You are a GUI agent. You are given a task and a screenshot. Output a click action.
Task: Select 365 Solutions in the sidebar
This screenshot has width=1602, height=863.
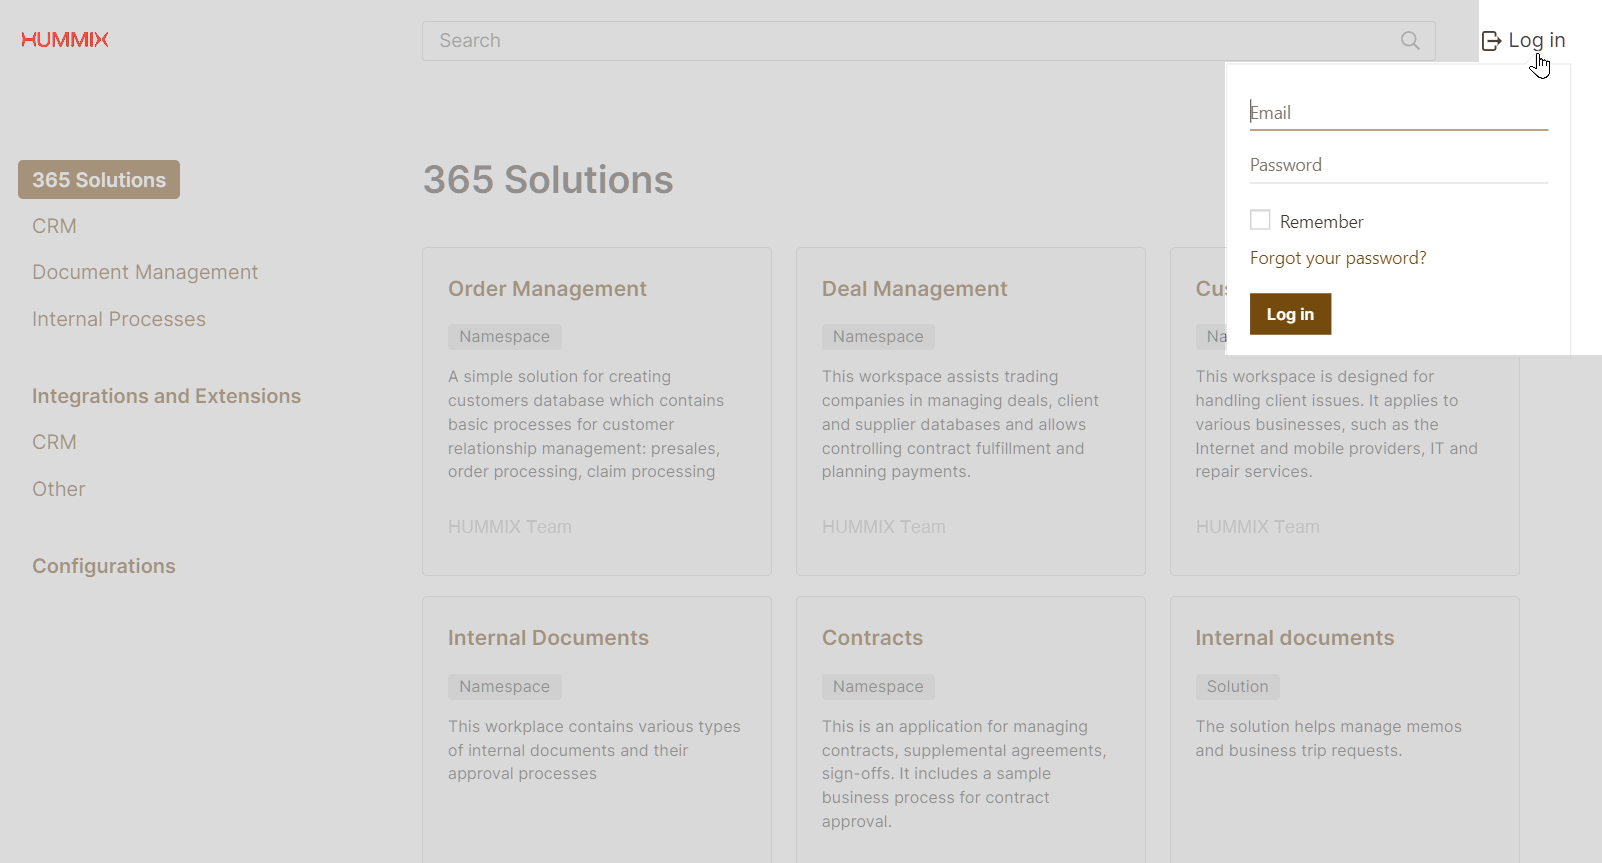coord(99,180)
